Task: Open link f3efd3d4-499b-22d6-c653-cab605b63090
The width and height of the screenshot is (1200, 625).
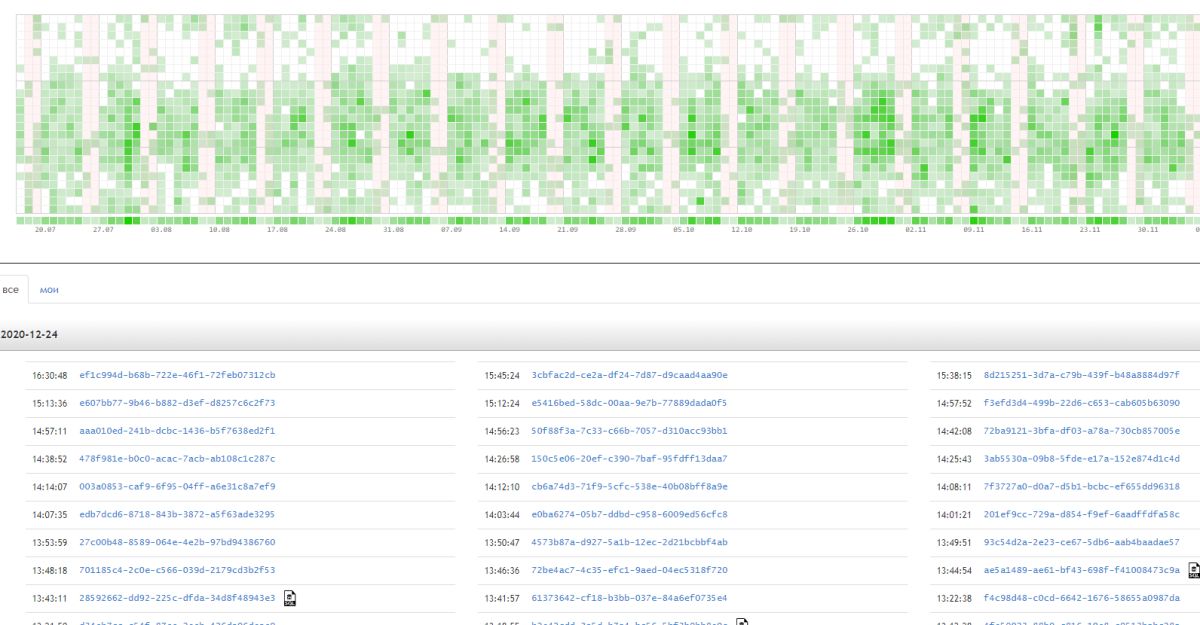Action: click(1082, 403)
